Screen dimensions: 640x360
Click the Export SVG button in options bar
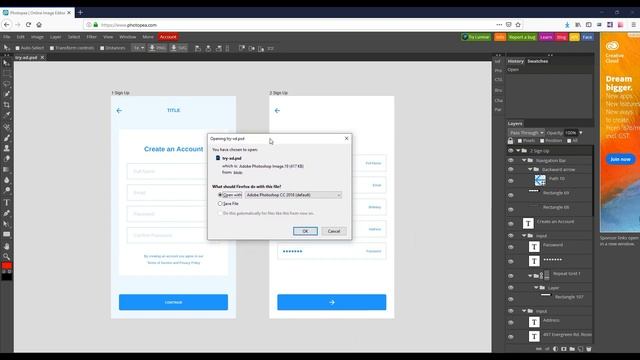point(178,48)
